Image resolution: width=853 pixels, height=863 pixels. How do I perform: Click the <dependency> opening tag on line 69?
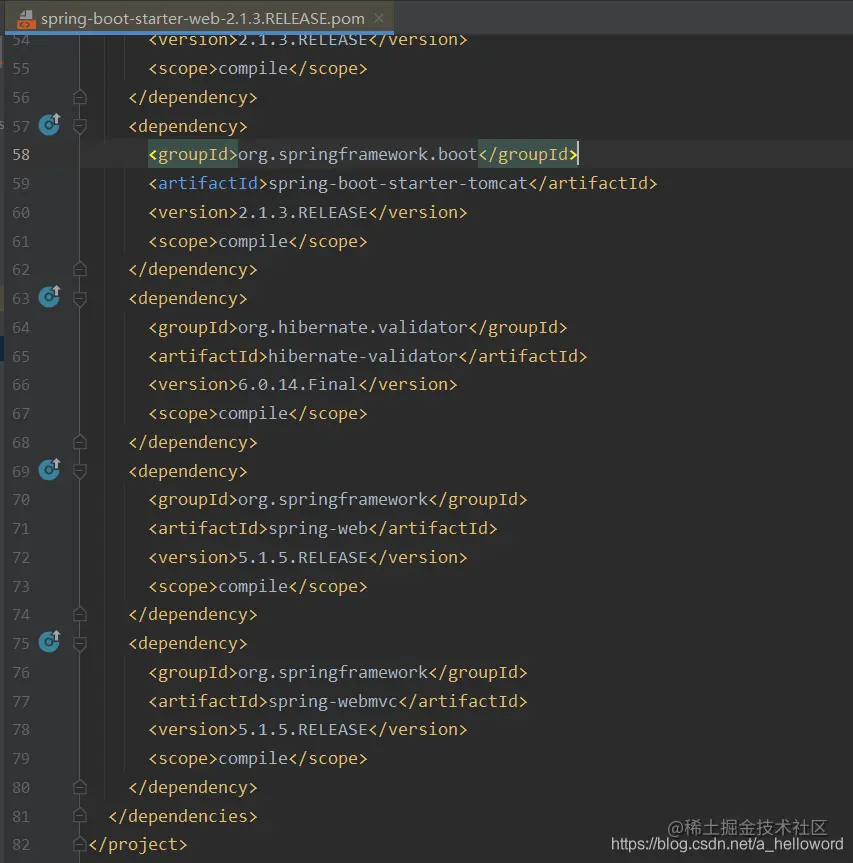tap(188, 471)
